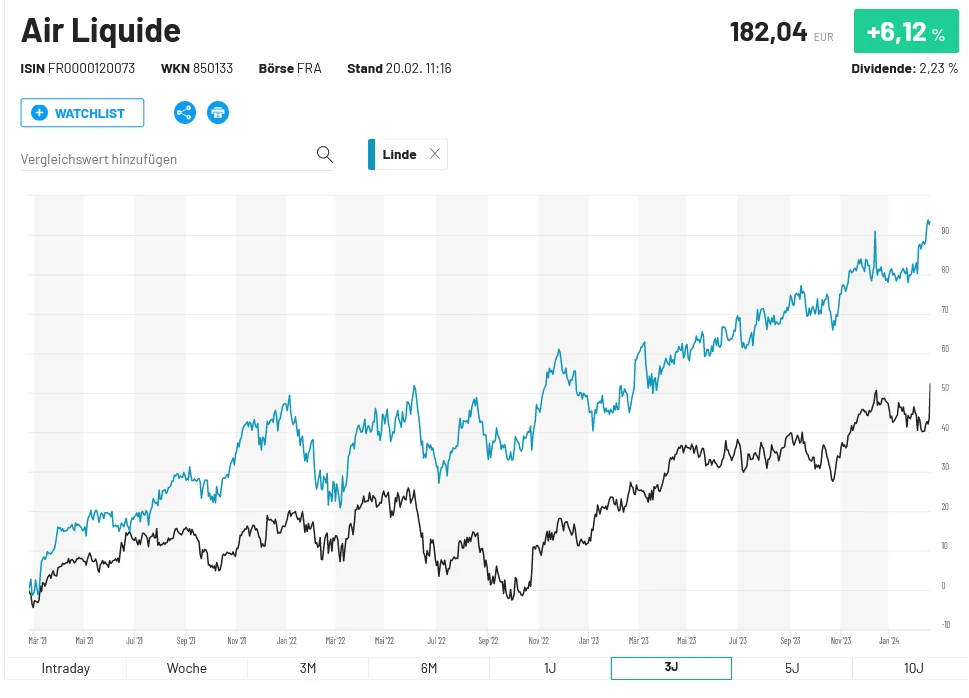Show the 10J long-term chart
969x698 pixels.
[912, 668]
